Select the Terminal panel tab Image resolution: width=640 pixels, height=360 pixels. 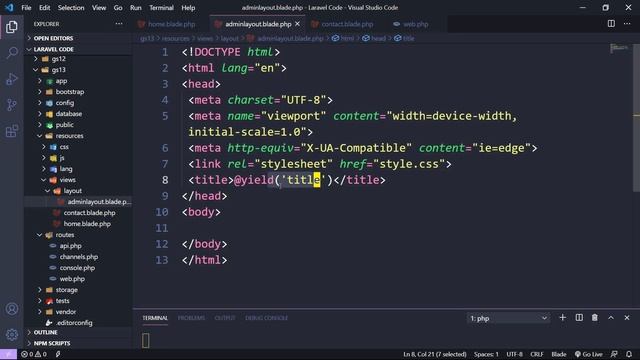[x=155, y=318]
